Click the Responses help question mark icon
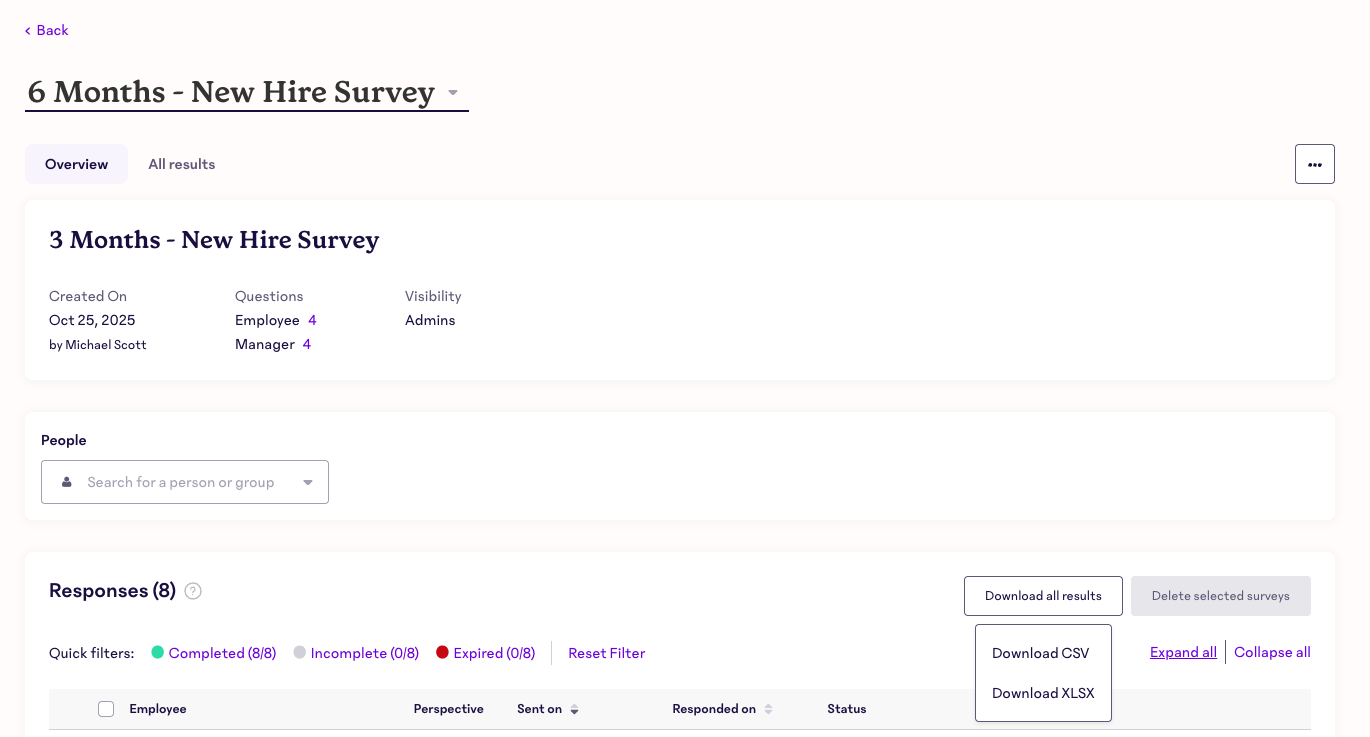Screen dimensions: 1370x737 (193, 591)
